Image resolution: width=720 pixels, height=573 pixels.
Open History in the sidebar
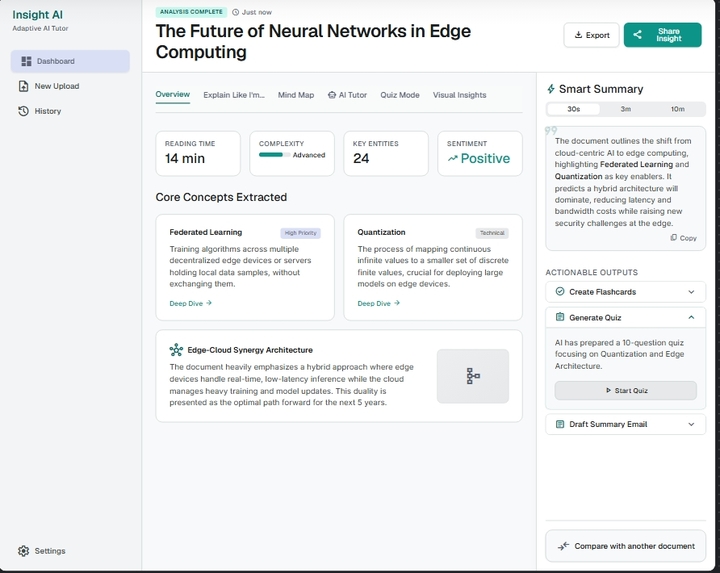click(70, 111)
